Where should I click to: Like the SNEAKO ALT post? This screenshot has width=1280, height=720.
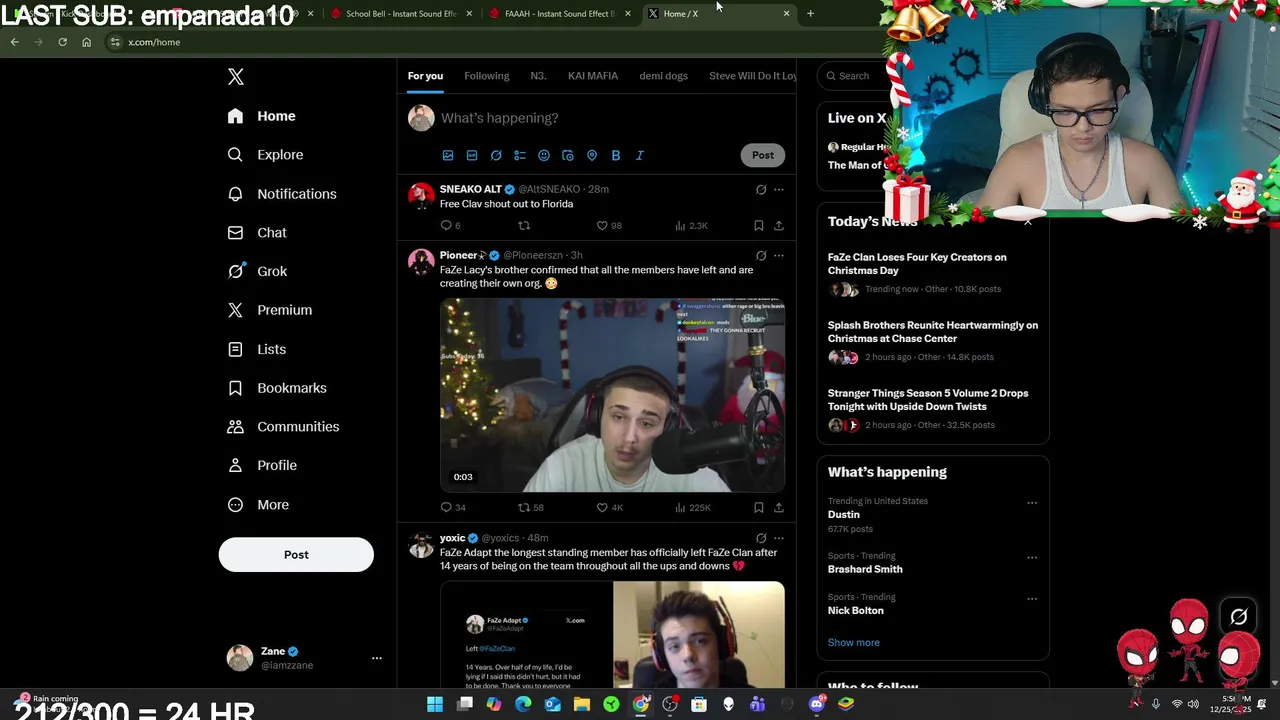[608, 226]
